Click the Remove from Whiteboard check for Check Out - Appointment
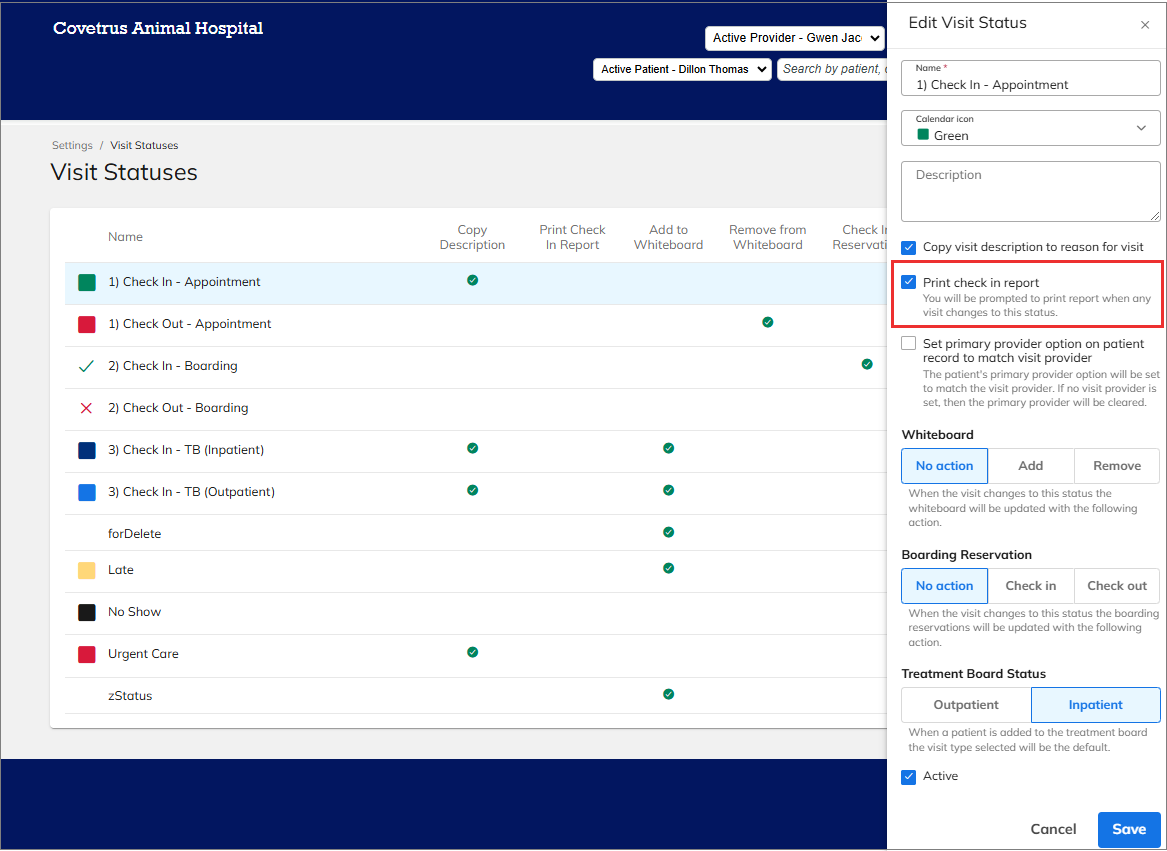The width and height of the screenshot is (1167, 851). click(x=767, y=322)
